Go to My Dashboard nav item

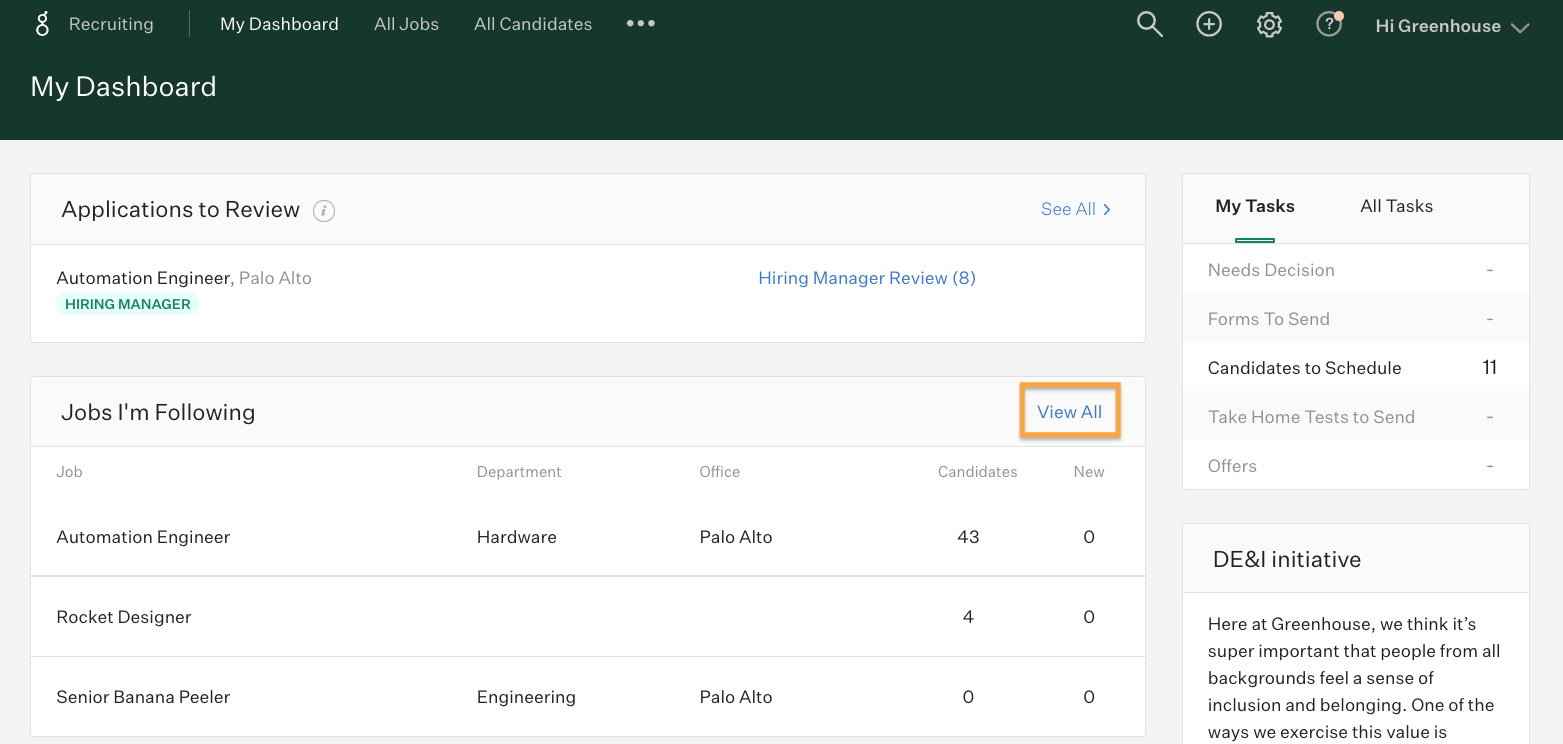[279, 24]
